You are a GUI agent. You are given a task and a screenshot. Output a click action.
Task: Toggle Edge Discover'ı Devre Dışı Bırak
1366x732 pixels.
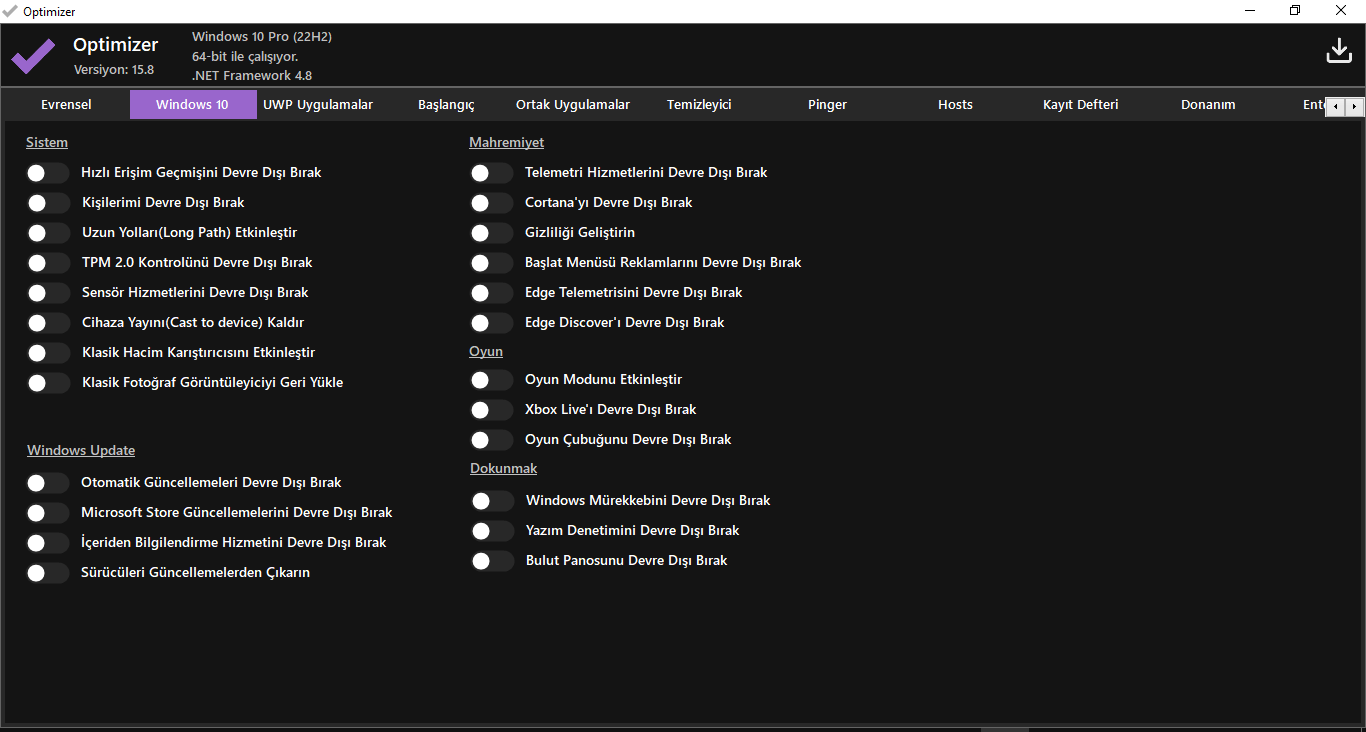[492, 323]
